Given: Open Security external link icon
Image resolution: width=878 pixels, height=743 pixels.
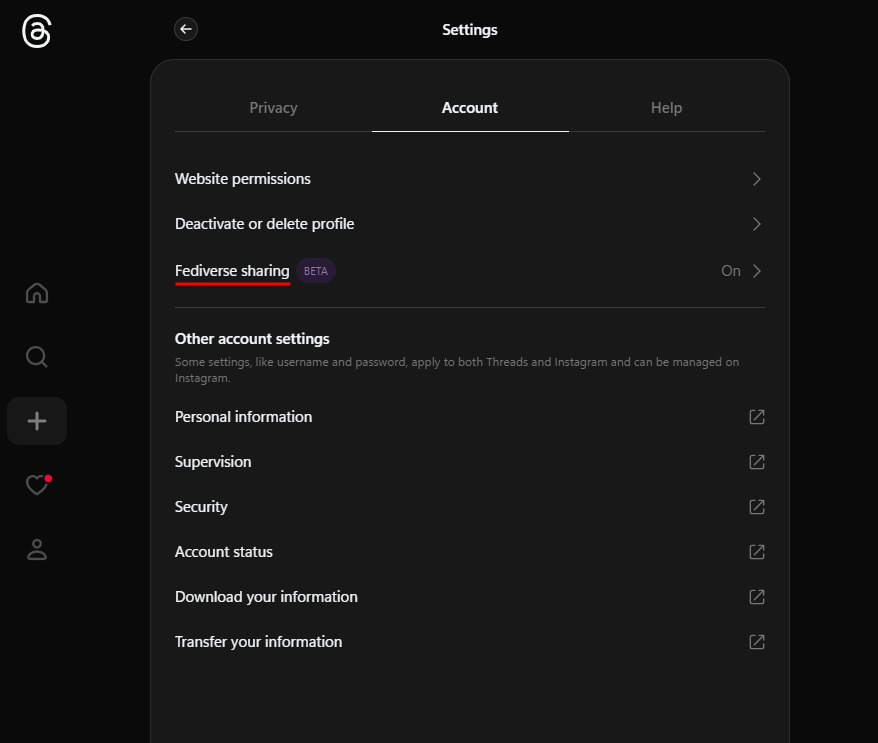Looking at the screenshot, I should [x=757, y=507].
